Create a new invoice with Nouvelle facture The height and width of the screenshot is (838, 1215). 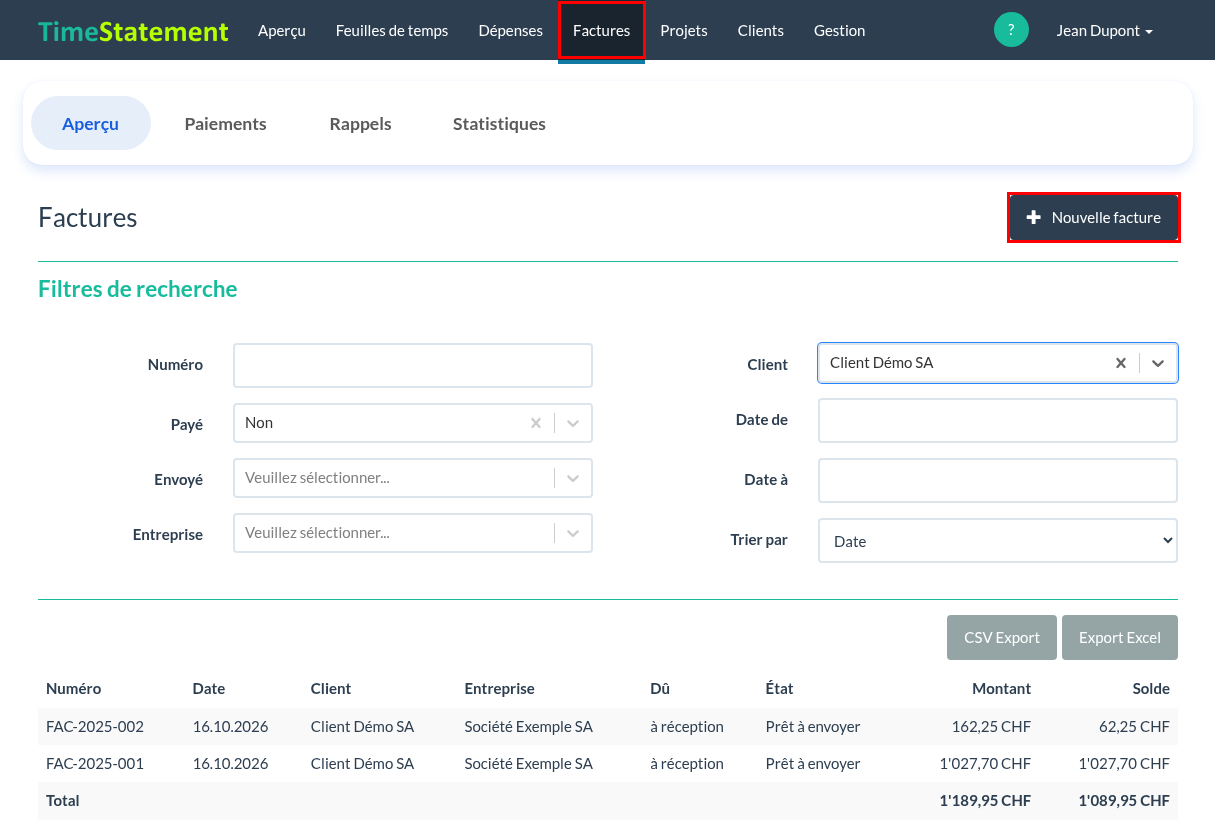(x=1094, y=217)
